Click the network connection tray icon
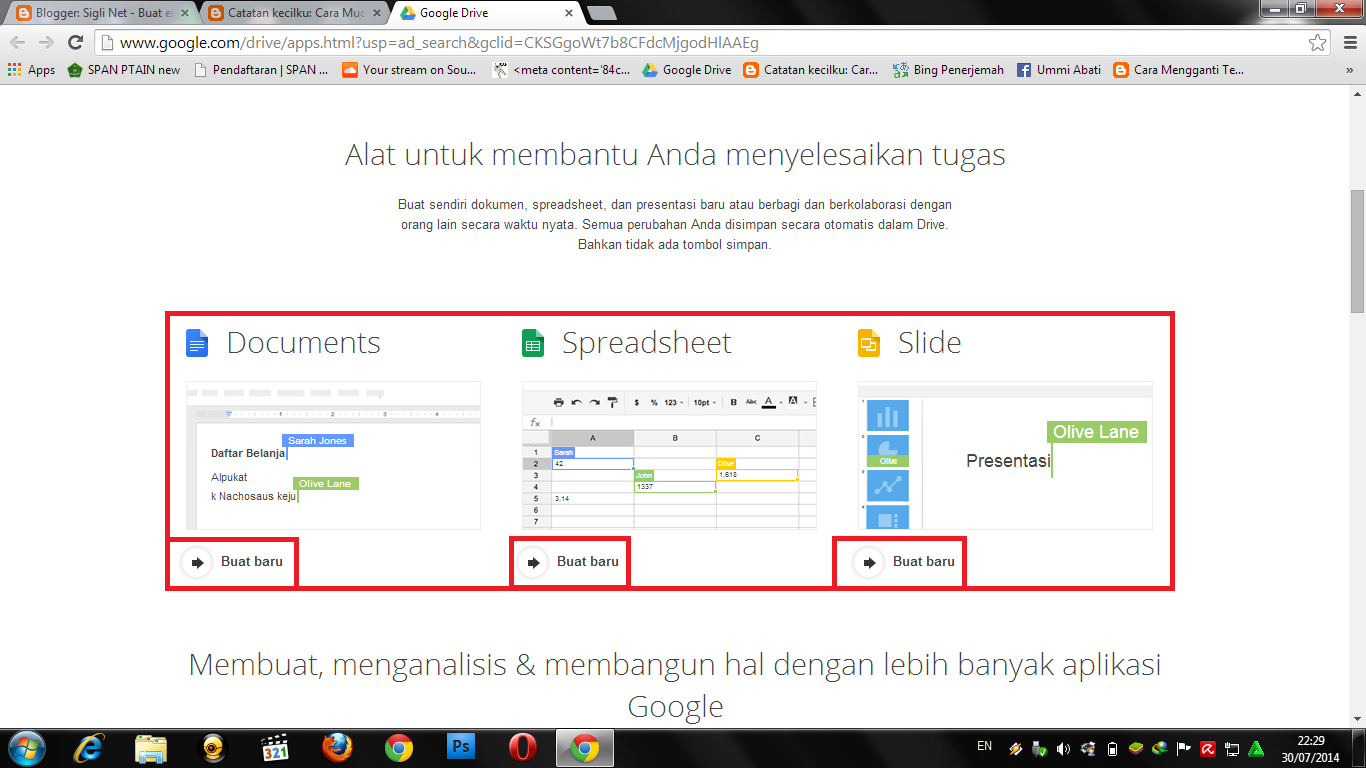The image size is (1366, 768). [x=1233, y=748]
